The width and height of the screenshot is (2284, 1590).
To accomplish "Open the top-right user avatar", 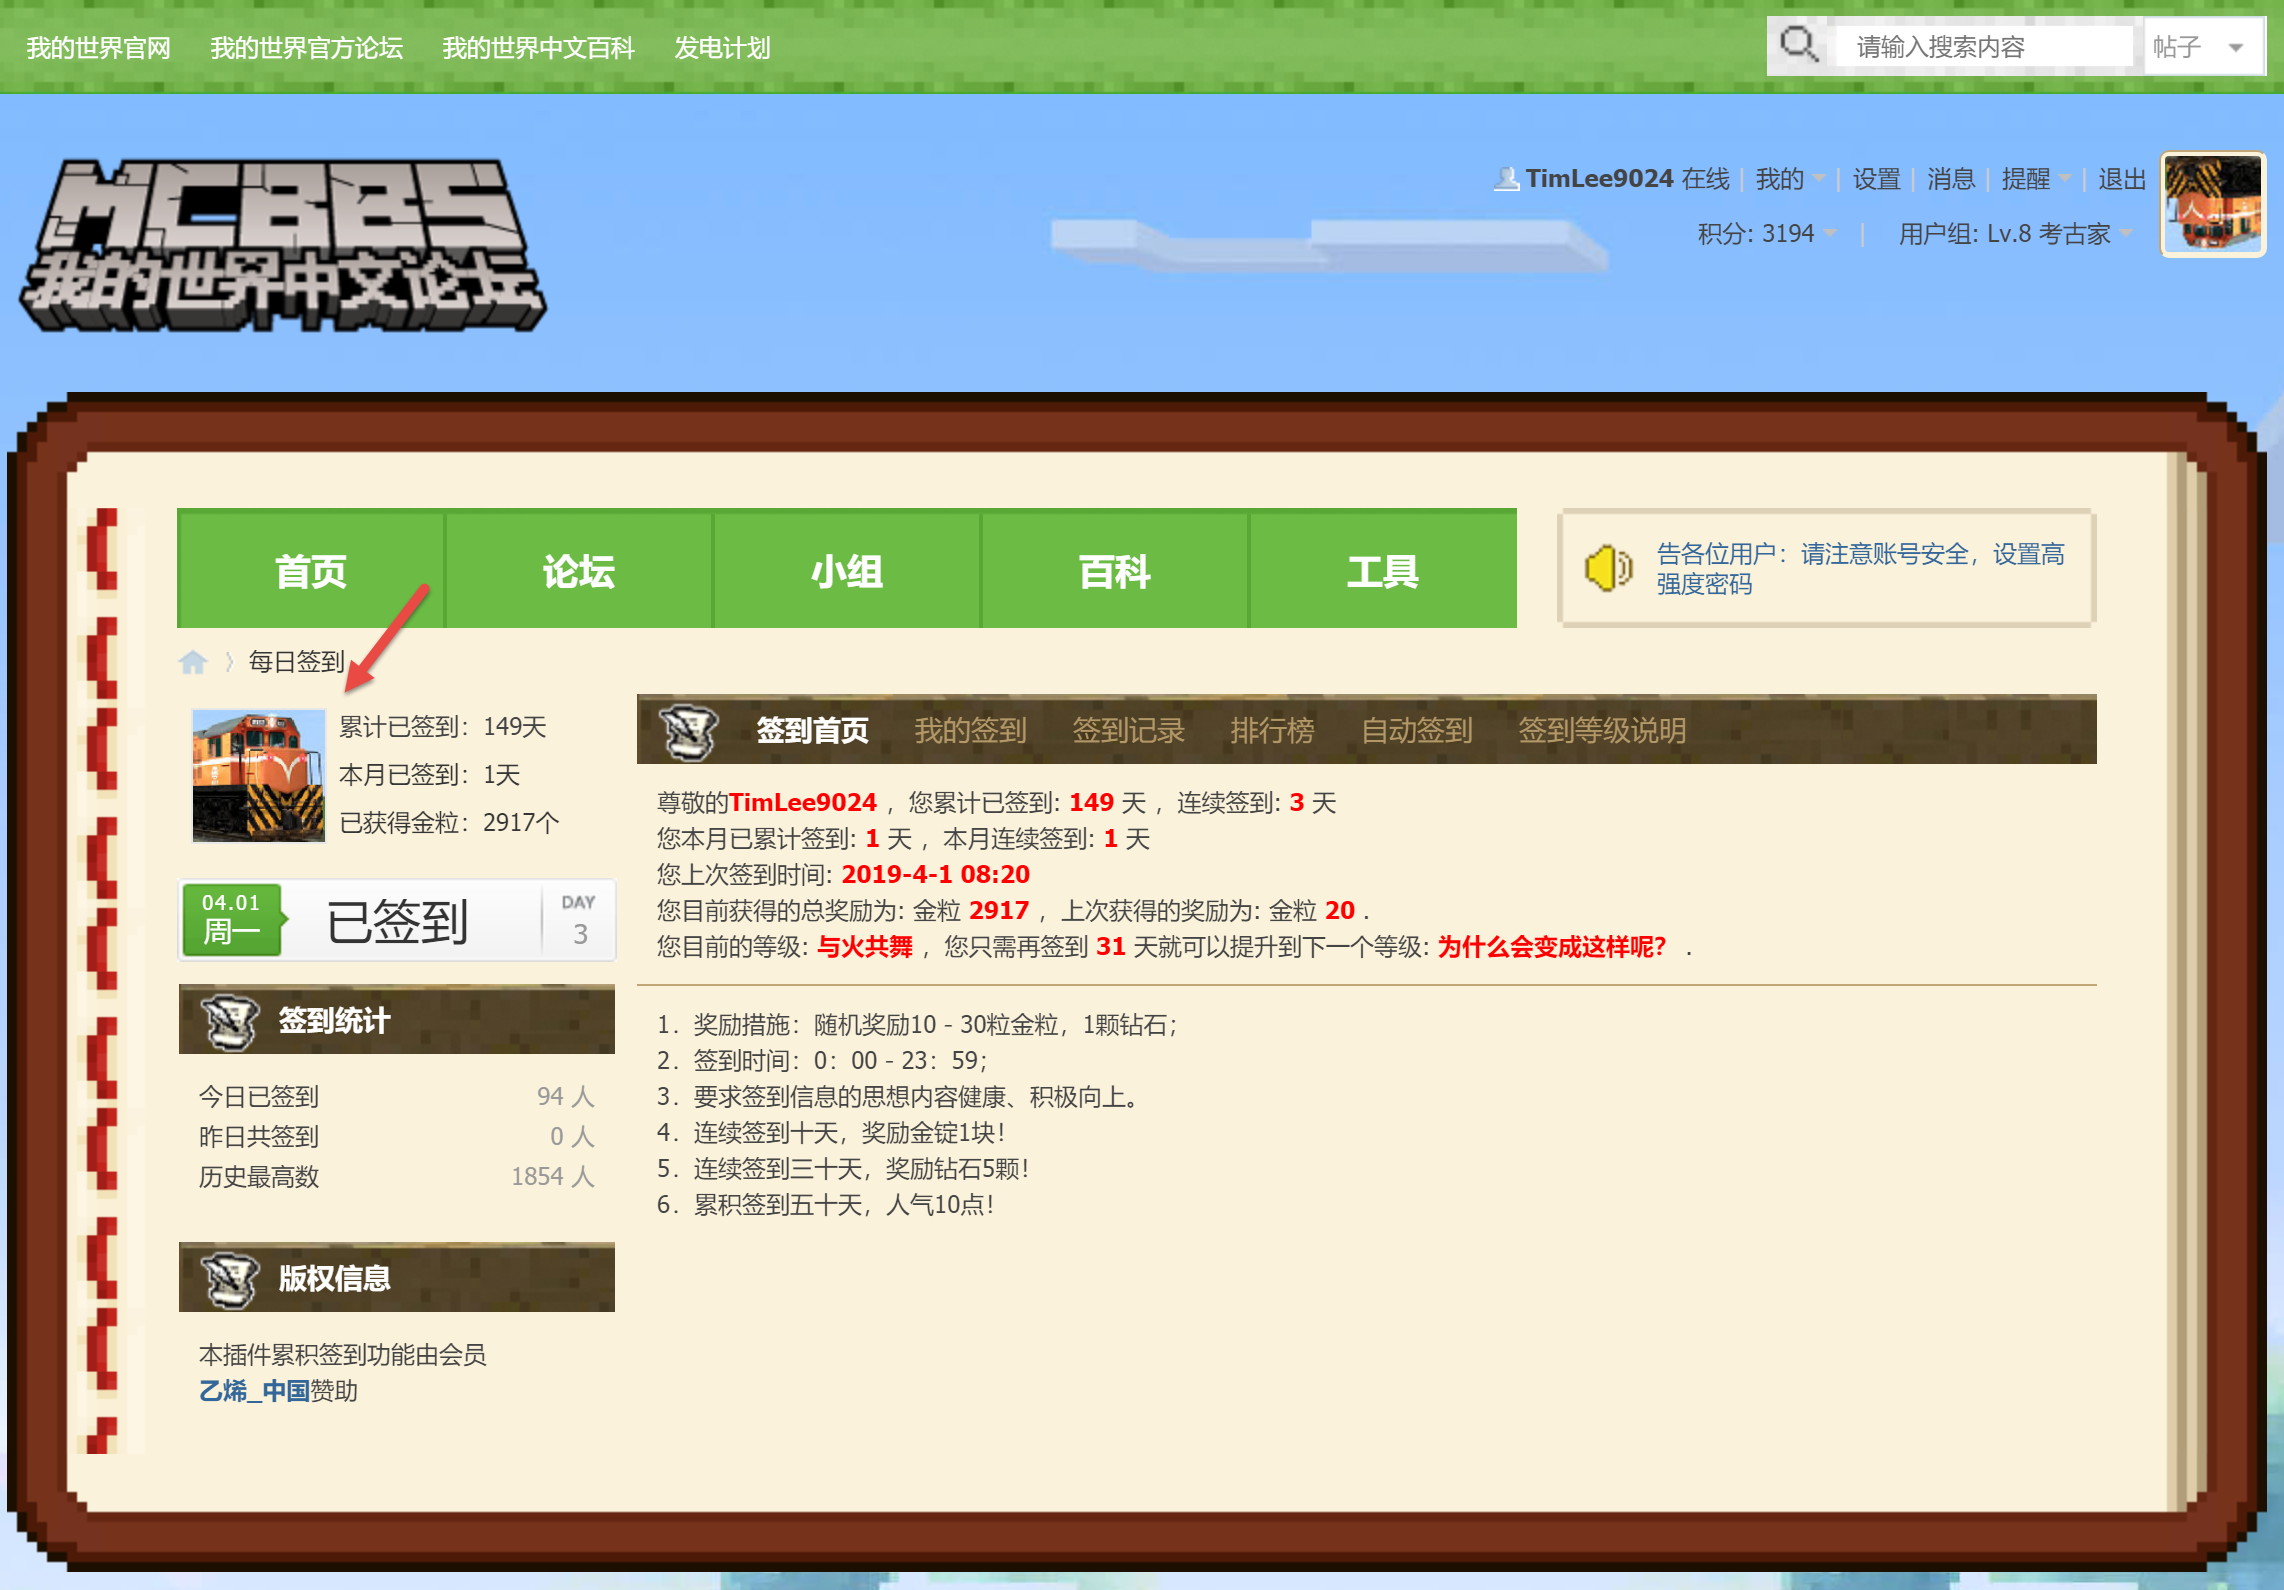I will pos(2212,204).
